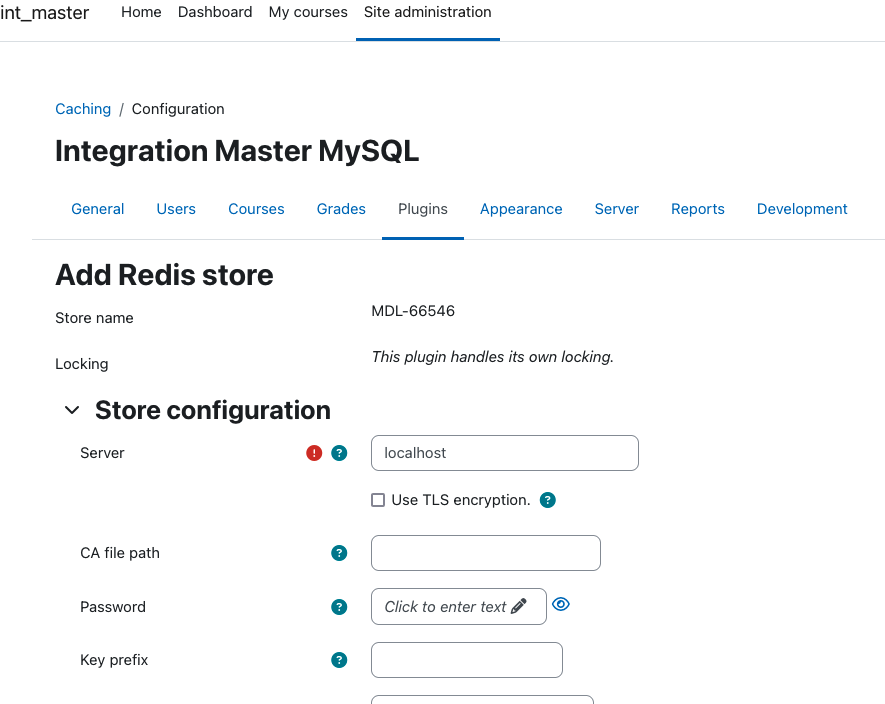Viewport: 885px width, 704px height.
Task: Click 'This plugin handles its own locking' text
Action: tap(492, 357)
